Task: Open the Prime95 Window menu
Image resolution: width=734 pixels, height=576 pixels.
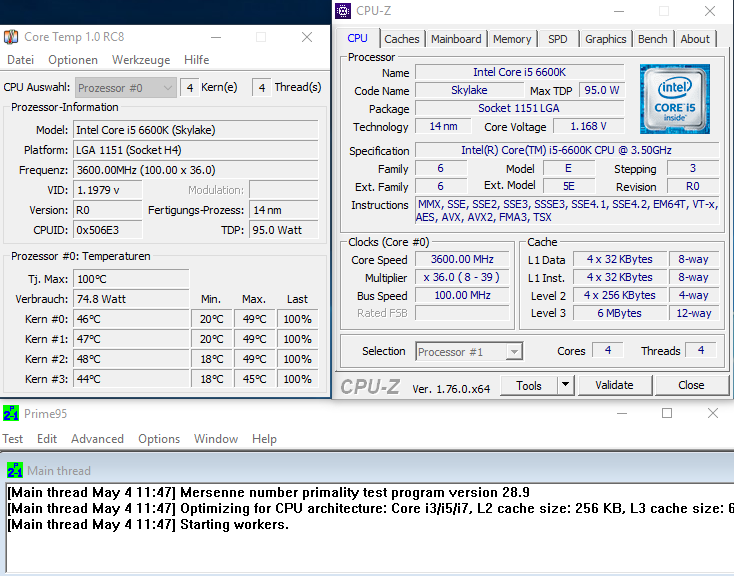Action: tap(216, 439)
